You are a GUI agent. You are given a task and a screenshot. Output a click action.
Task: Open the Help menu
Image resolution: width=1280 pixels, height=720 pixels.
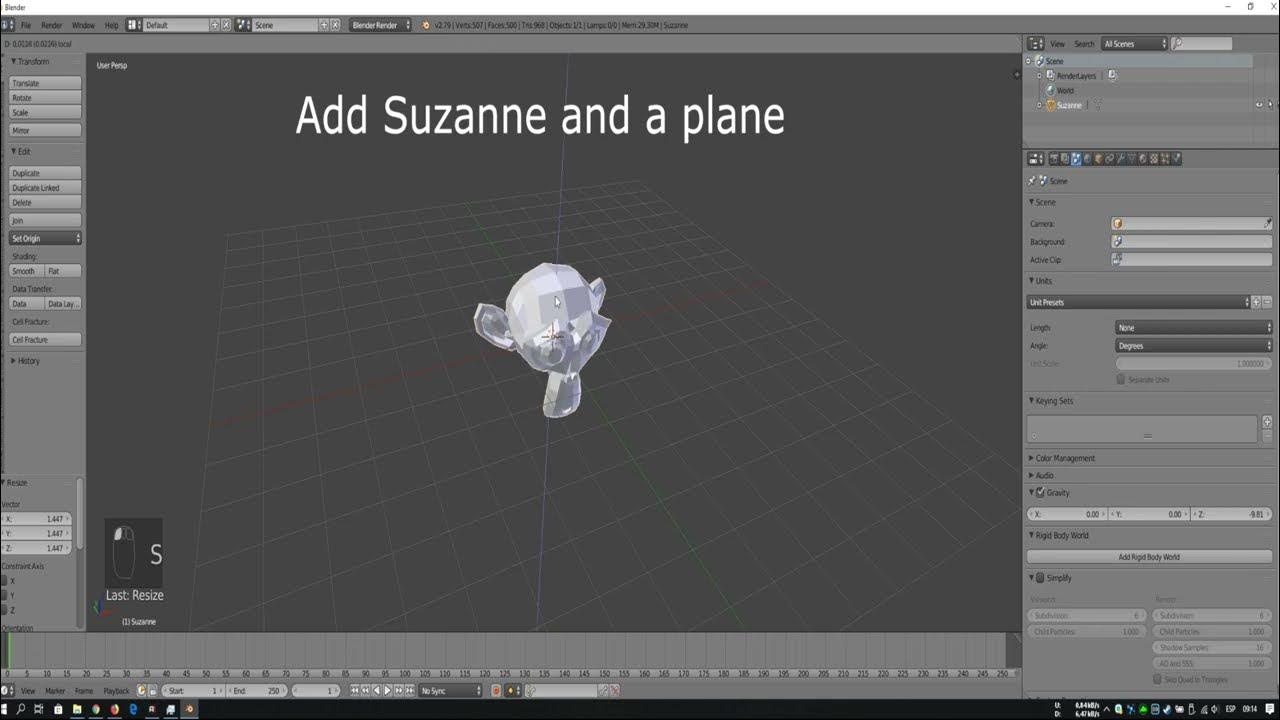(x=111, y=25)
